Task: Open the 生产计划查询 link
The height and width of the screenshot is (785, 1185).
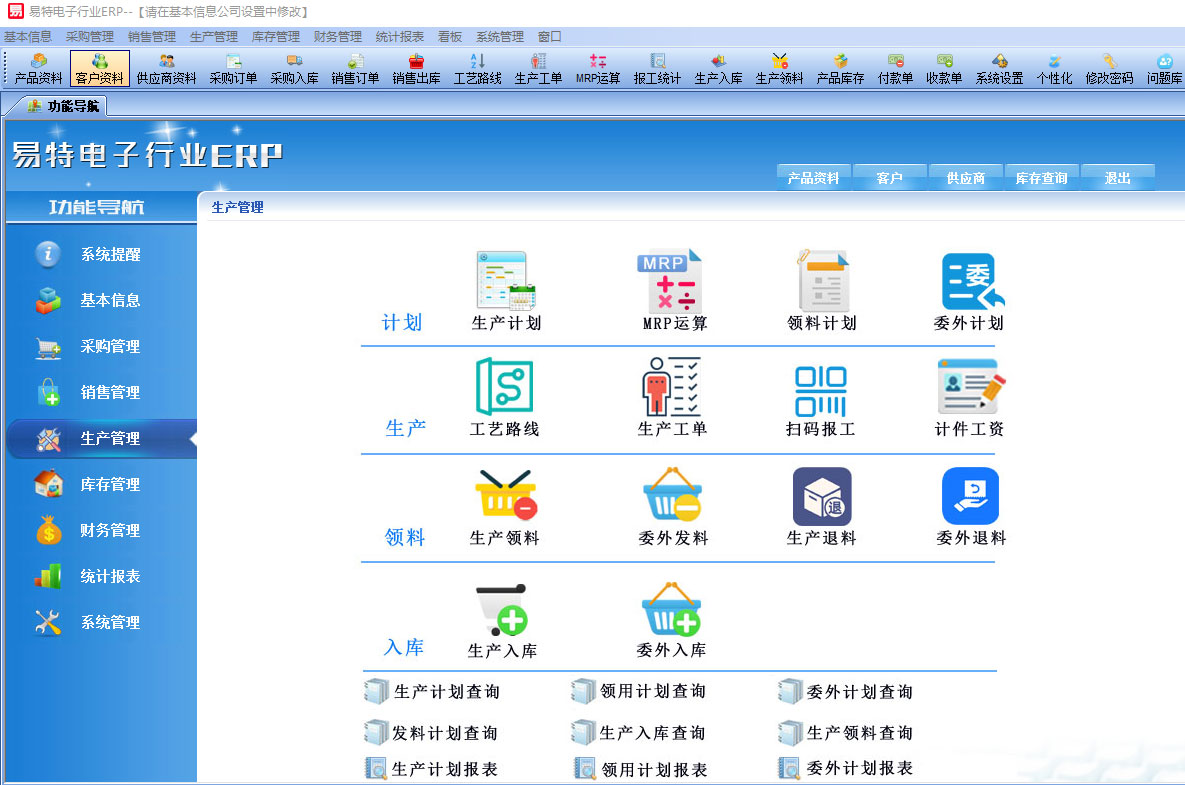Action: tap(446, 692)
